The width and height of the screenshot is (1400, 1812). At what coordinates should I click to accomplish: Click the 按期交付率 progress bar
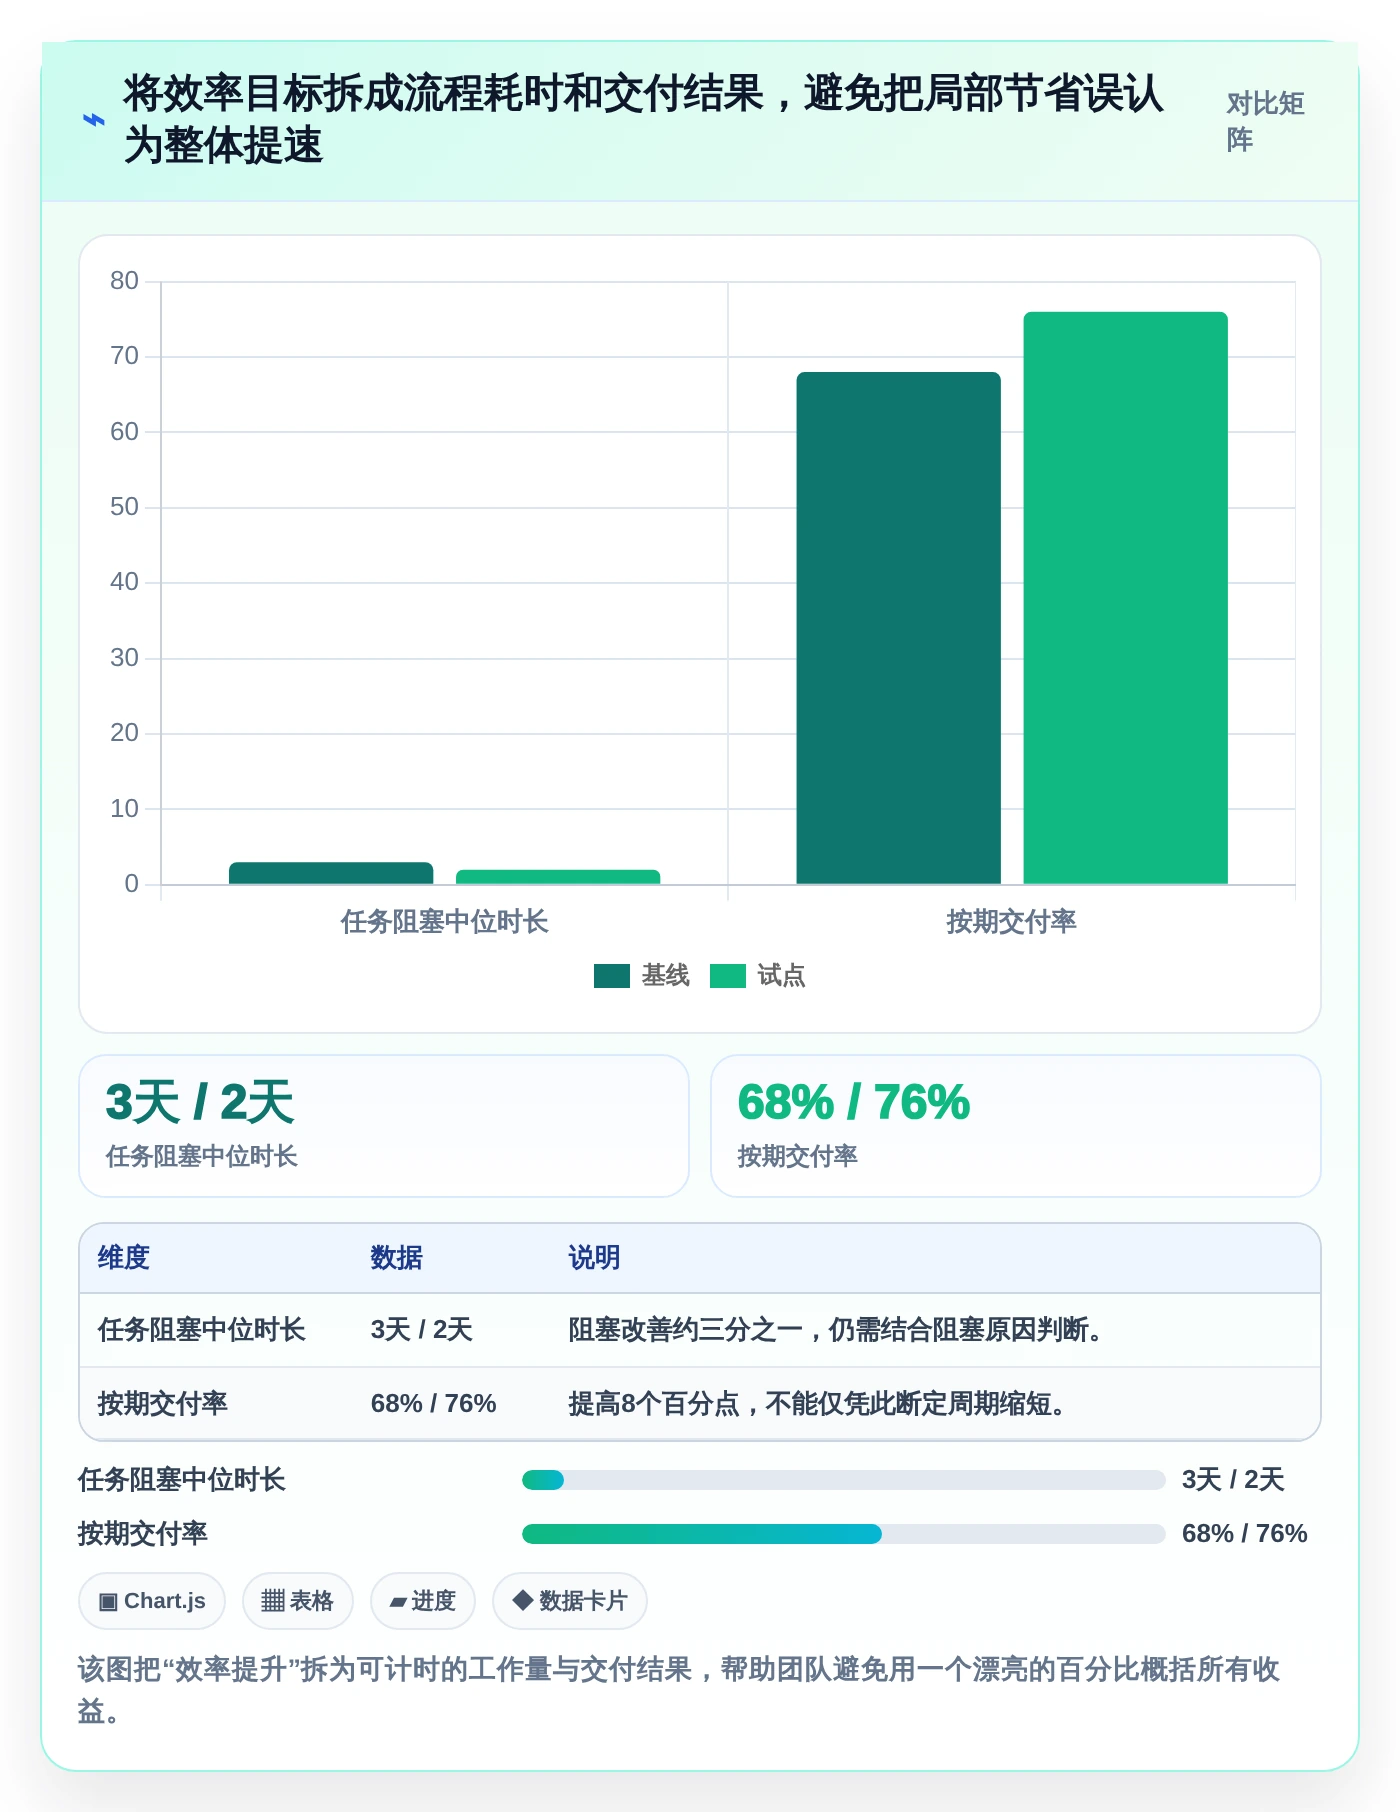[843, 1534]
